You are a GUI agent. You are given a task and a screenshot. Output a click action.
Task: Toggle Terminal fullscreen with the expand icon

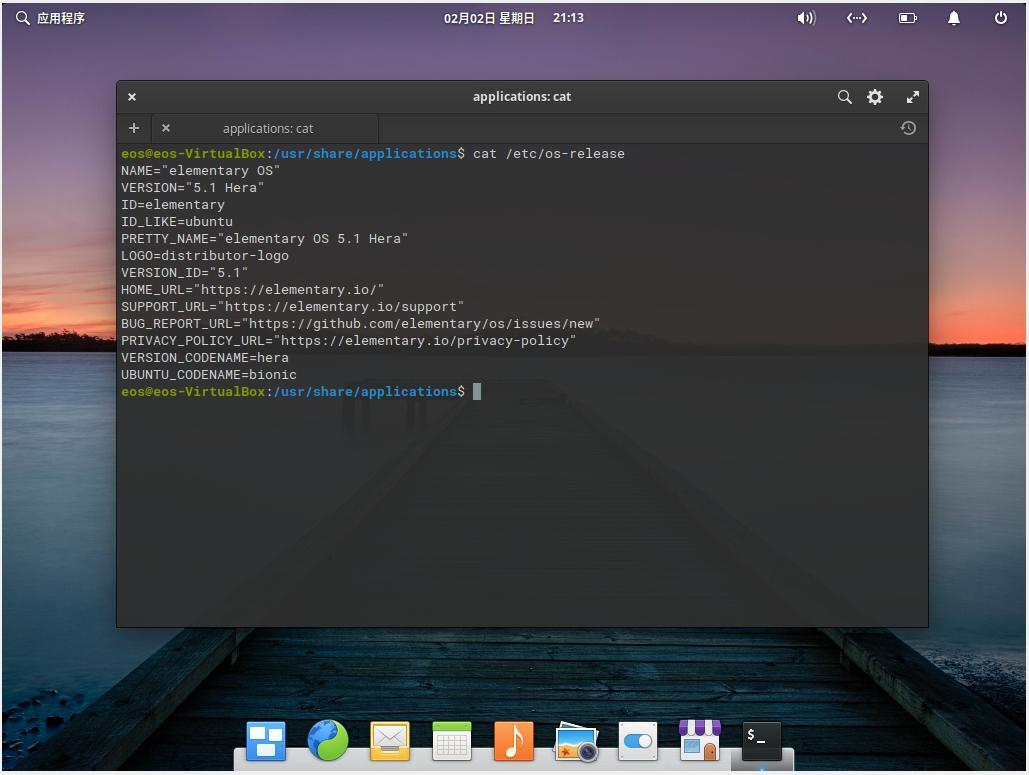tap(912, 97)
